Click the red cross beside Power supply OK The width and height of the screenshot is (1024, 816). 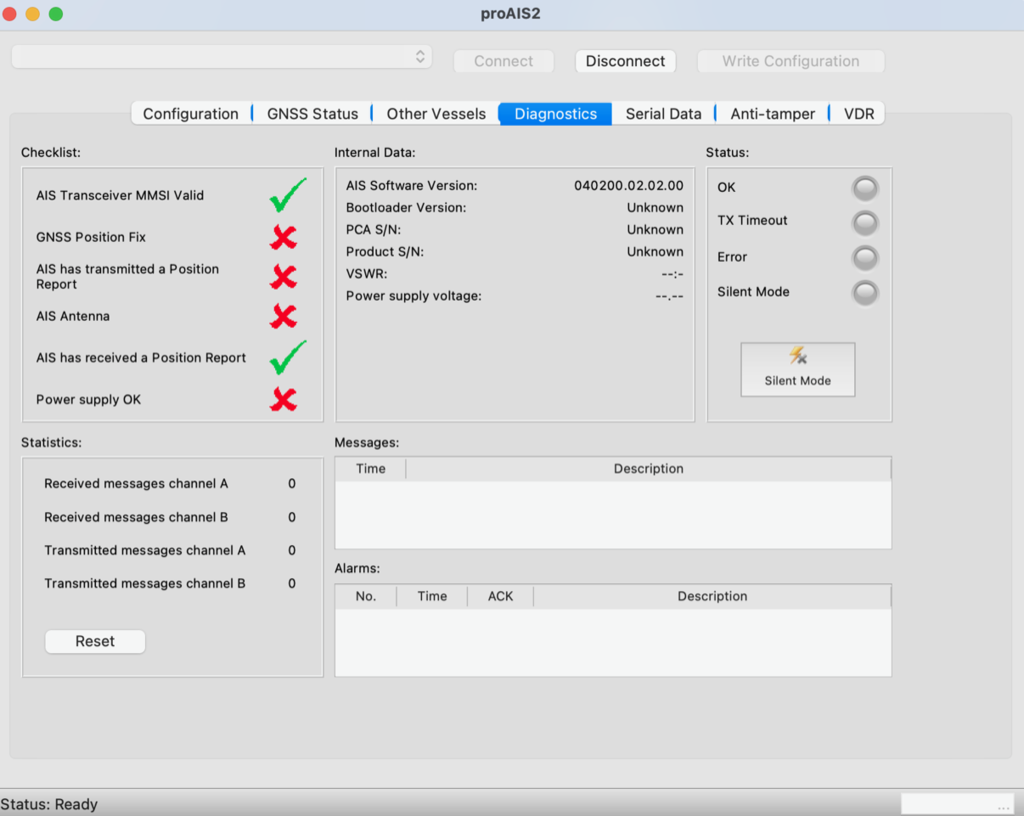click(283, 400)
